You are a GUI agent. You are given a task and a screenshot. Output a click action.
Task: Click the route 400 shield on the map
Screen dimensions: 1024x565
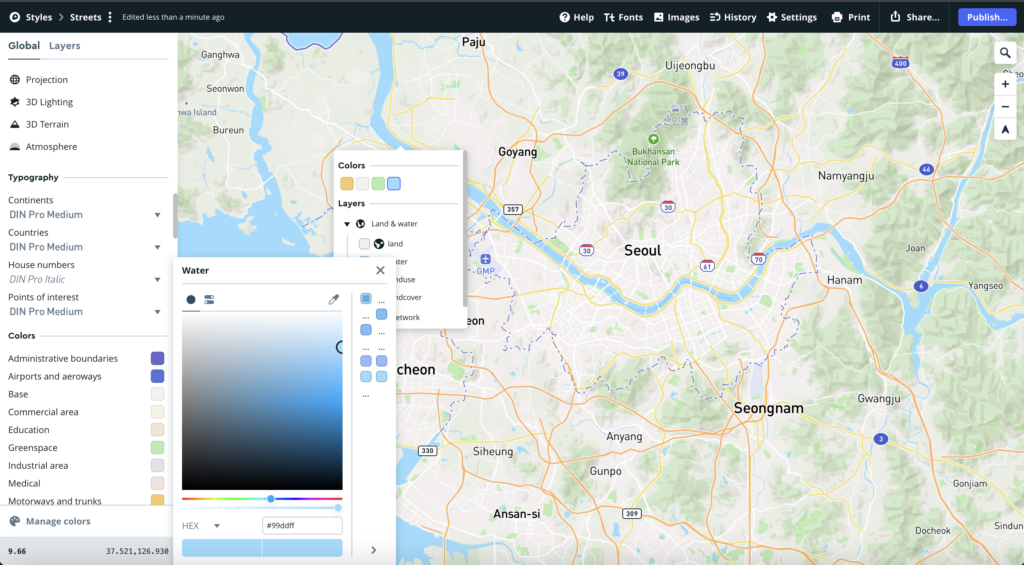901,63
